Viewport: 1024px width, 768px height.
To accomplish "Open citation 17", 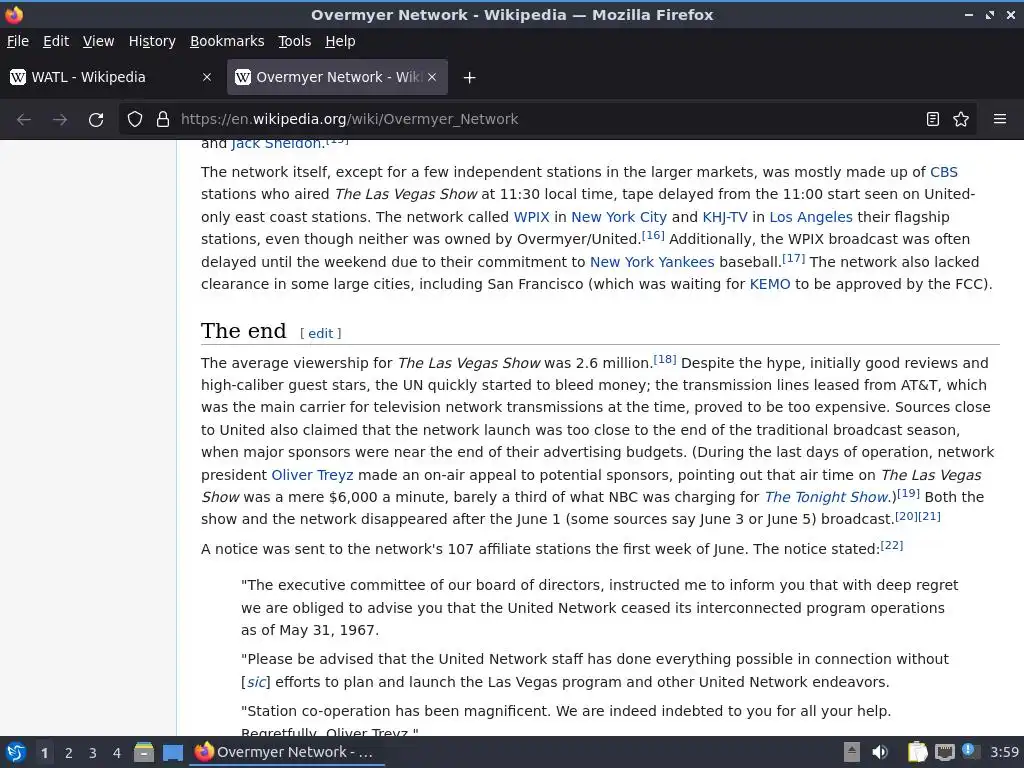I will (x=793, y=259).
